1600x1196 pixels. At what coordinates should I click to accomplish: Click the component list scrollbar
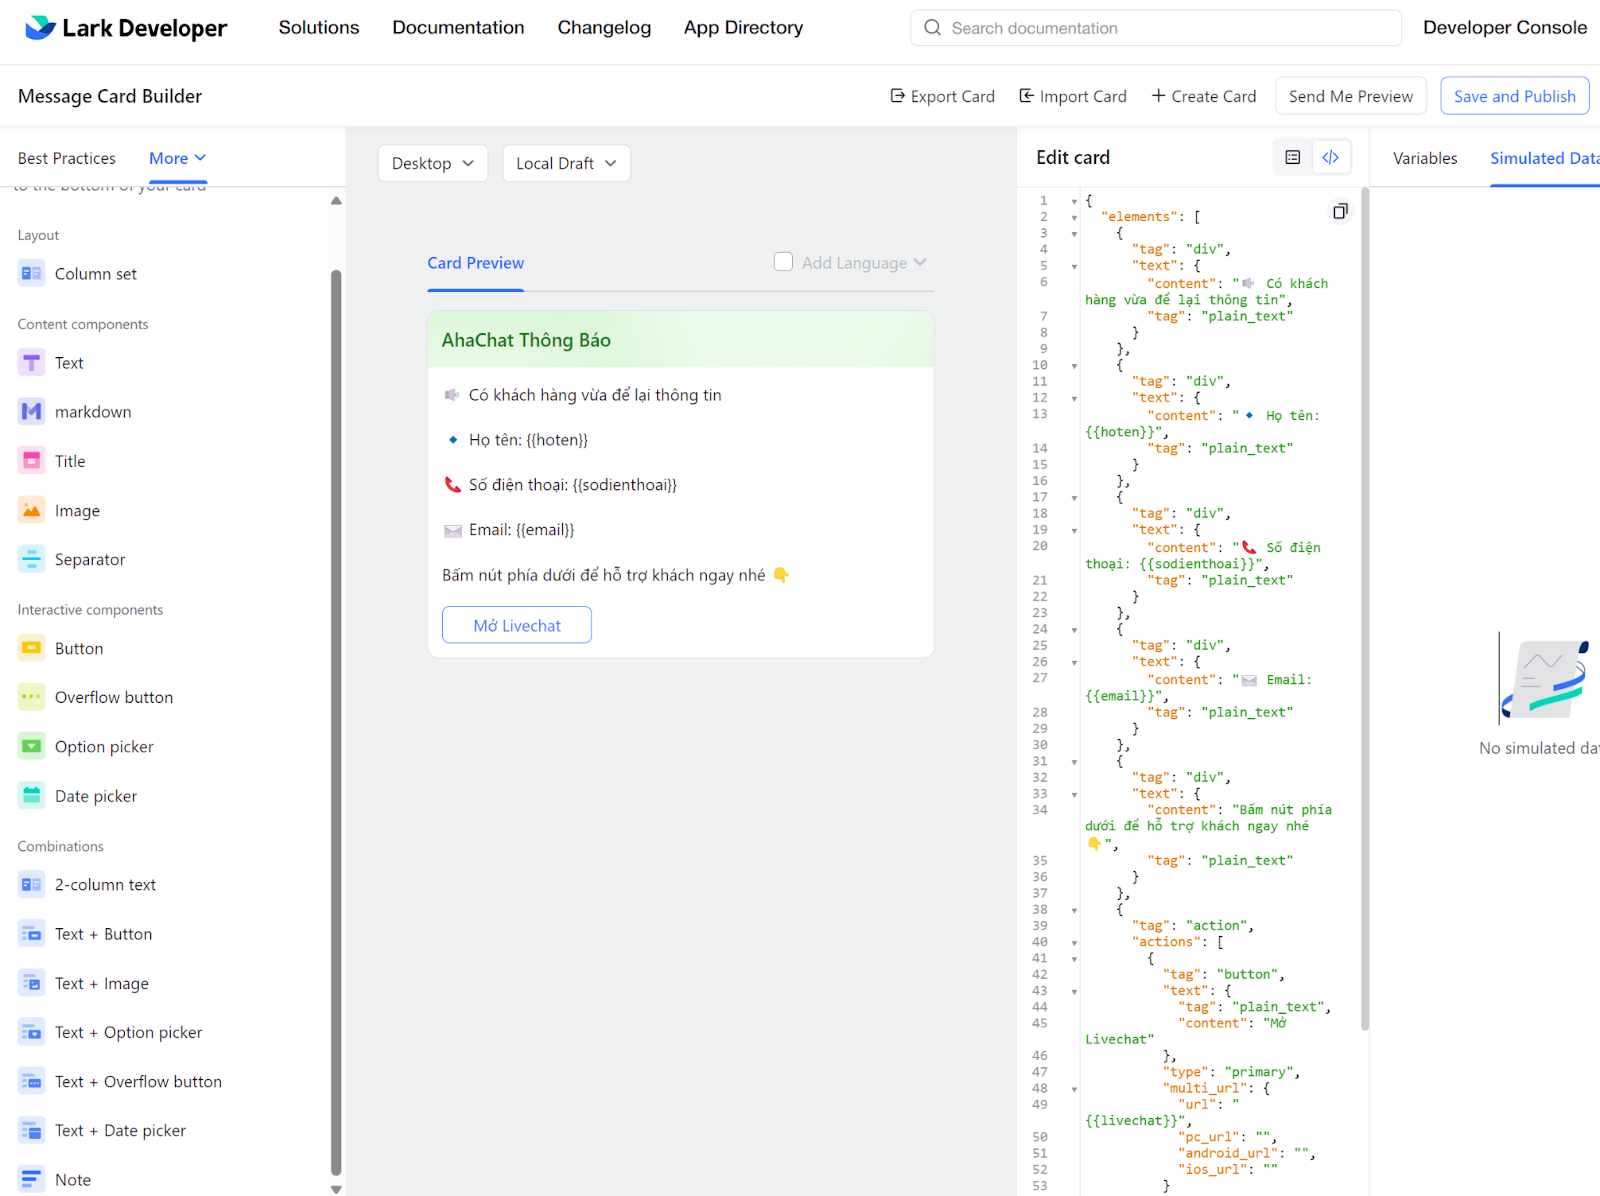coord(336,724)
